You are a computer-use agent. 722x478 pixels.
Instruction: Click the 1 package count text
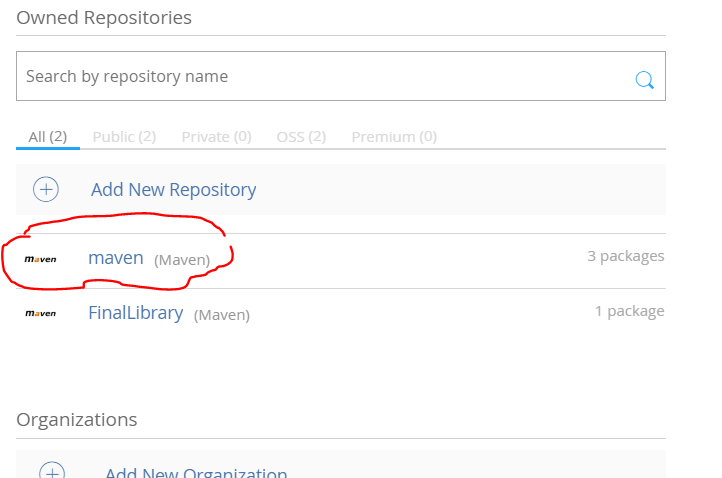(x=629, y=311)
